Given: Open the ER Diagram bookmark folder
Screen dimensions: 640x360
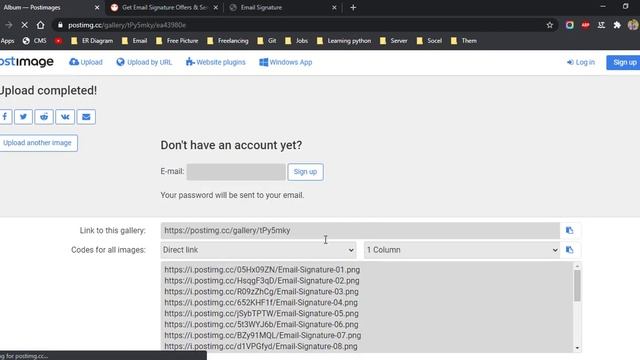Looking at the screenshot, I should [92, 41].
